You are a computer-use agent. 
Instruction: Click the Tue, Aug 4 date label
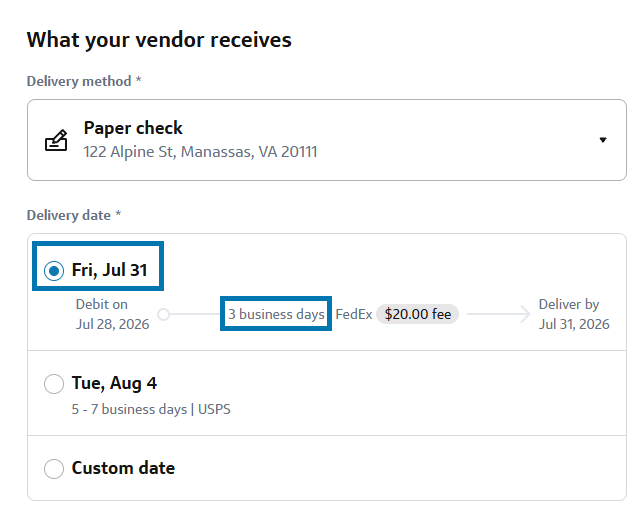114,383
